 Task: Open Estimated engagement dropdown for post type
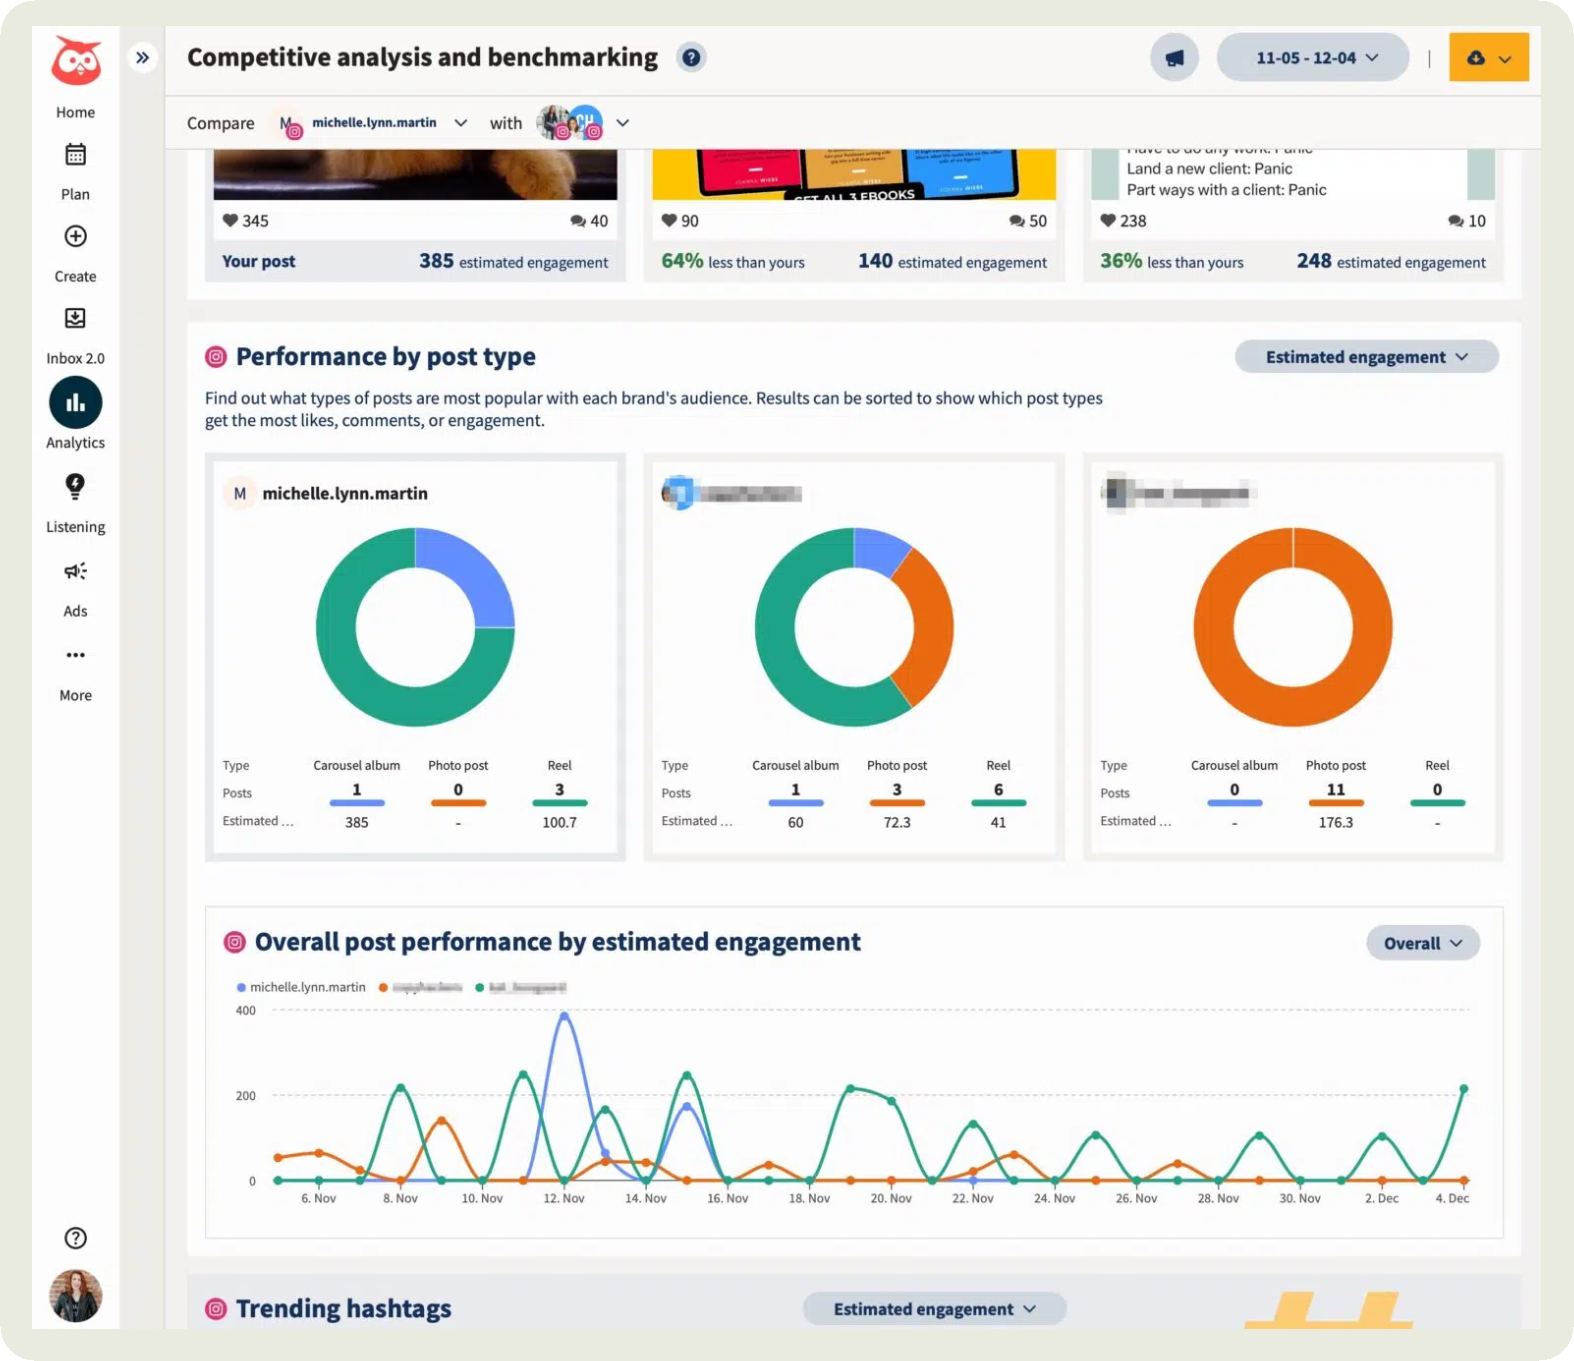(1366, 357)
